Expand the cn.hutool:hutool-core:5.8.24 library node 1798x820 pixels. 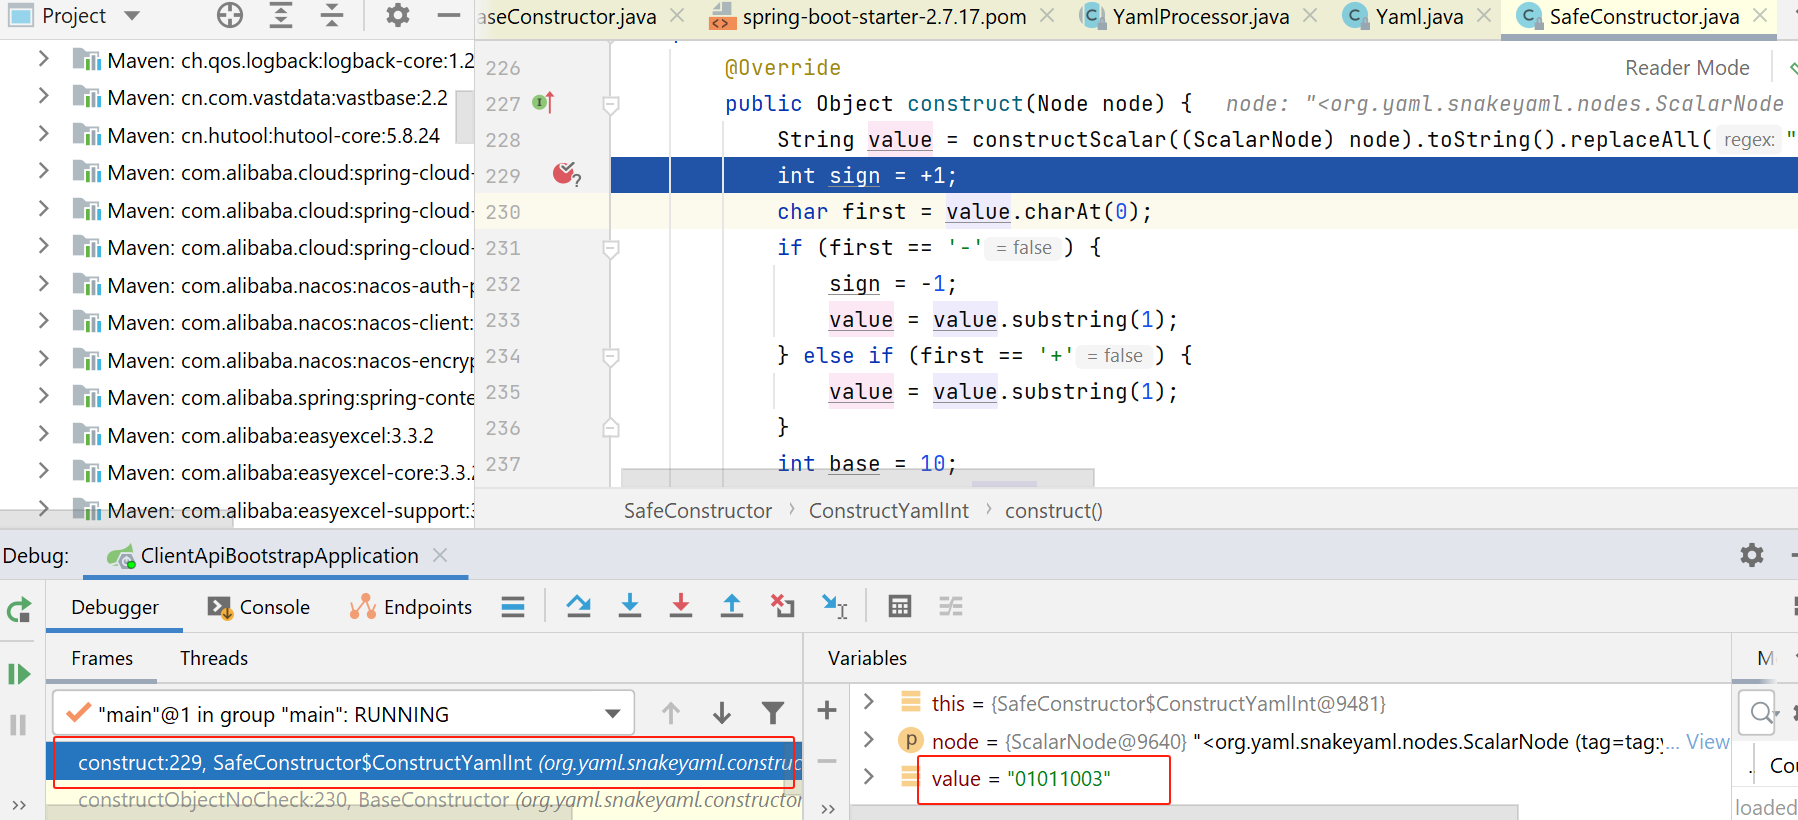click(x=43, y=134)
